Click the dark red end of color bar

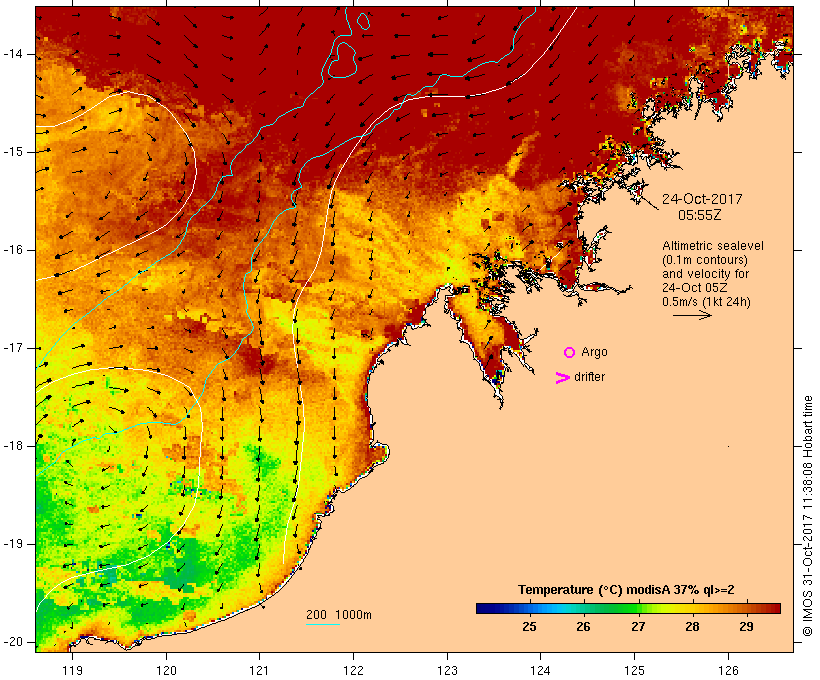(x=776, y=608)
